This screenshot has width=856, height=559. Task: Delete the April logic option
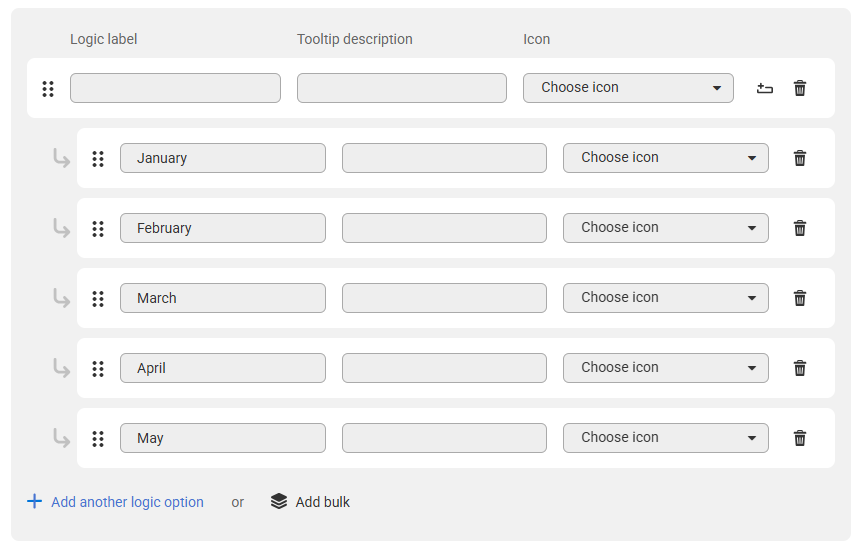tap(800, 368)
